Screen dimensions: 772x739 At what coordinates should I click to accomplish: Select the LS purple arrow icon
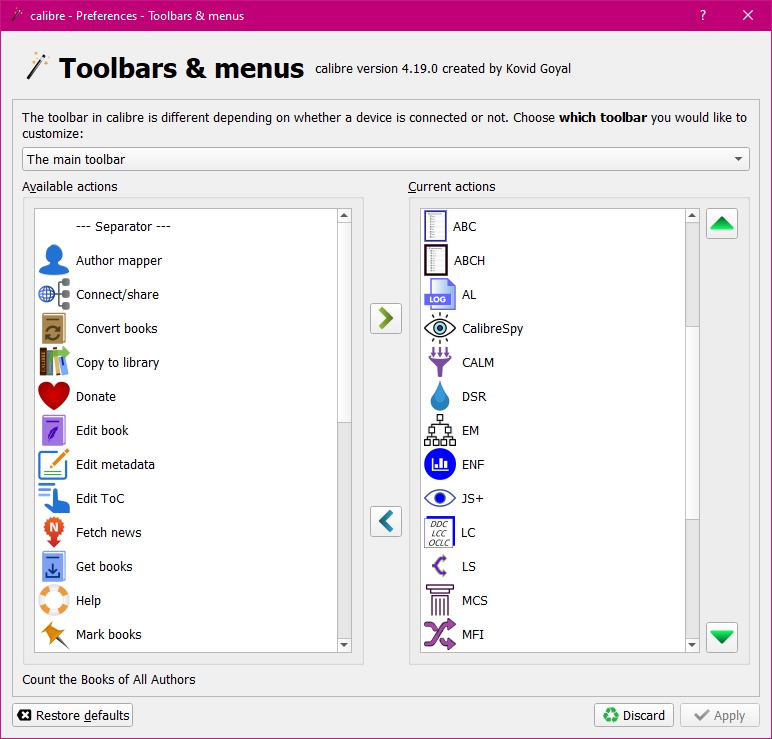click(440, 566)
